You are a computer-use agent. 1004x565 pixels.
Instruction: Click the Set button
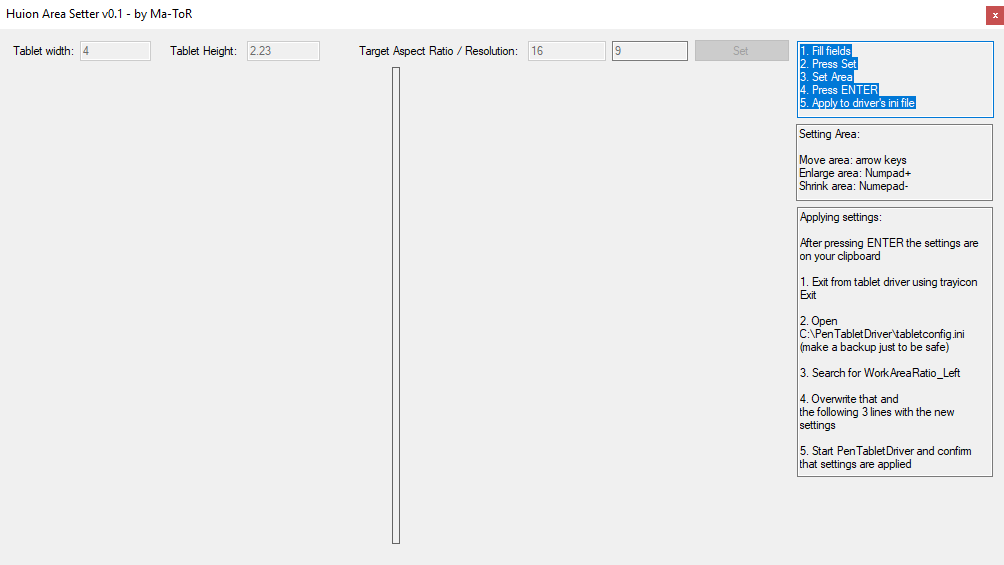click(741, 51)
